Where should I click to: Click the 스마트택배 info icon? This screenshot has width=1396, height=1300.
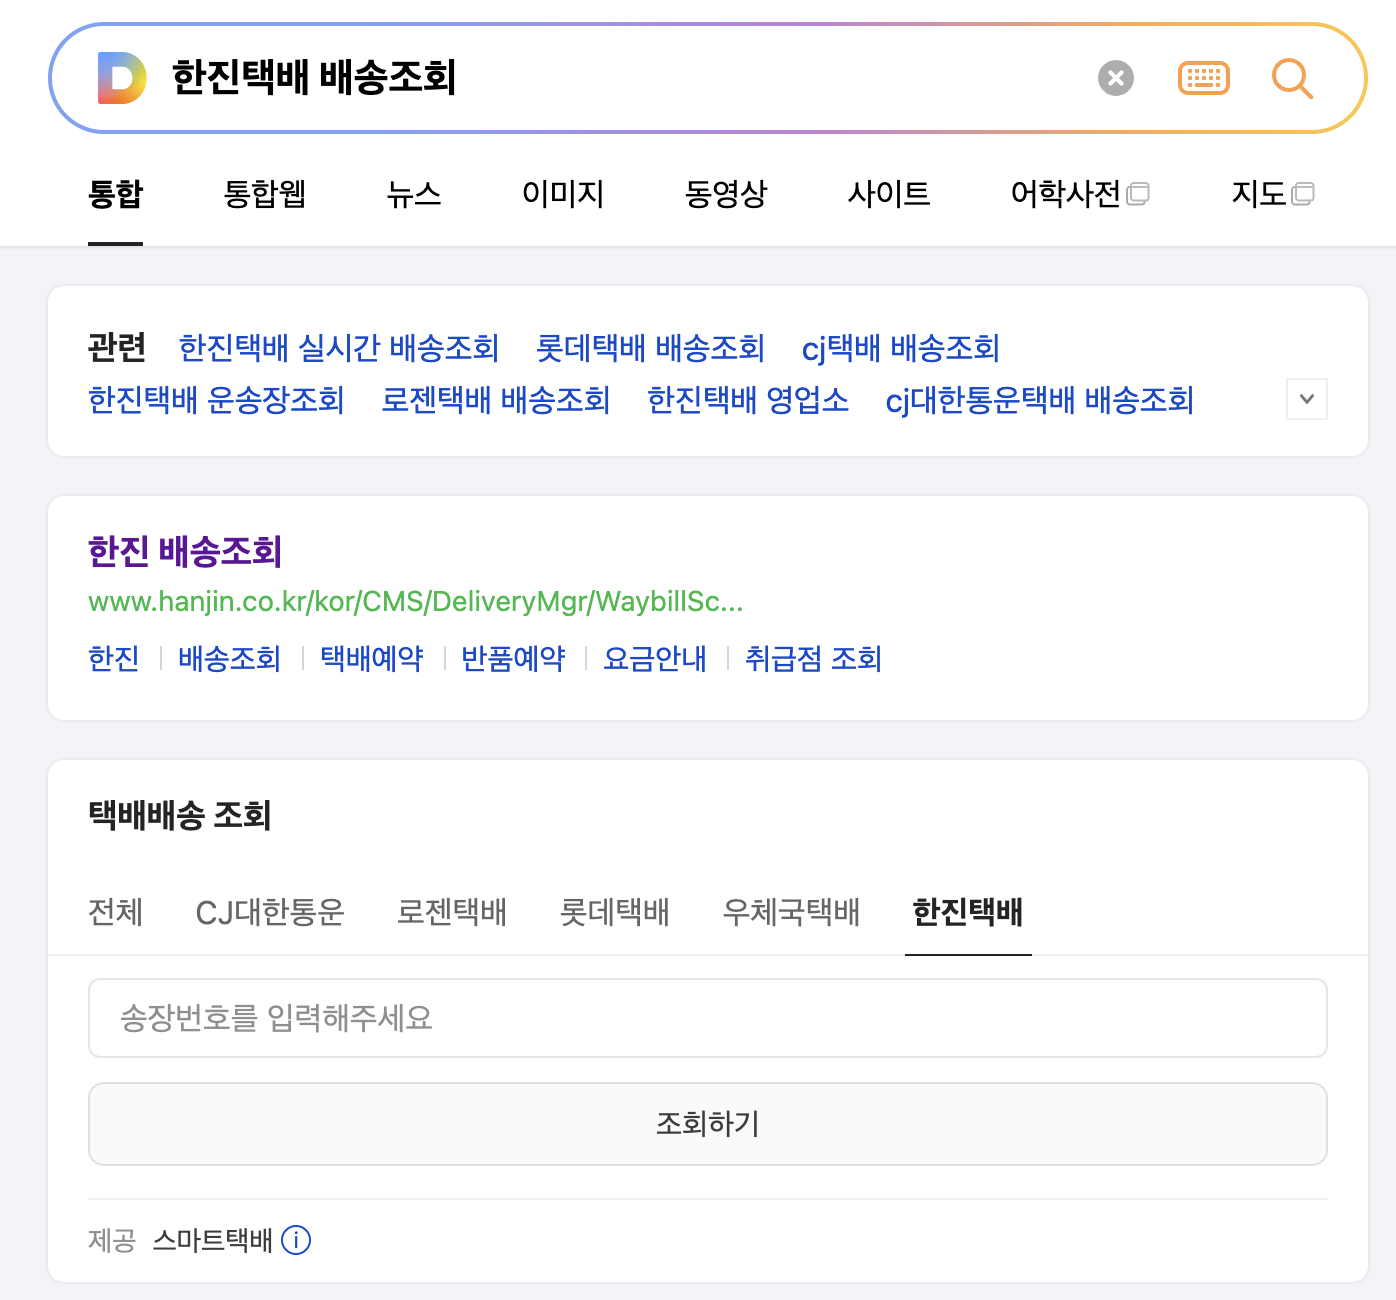pos(296,1240)
